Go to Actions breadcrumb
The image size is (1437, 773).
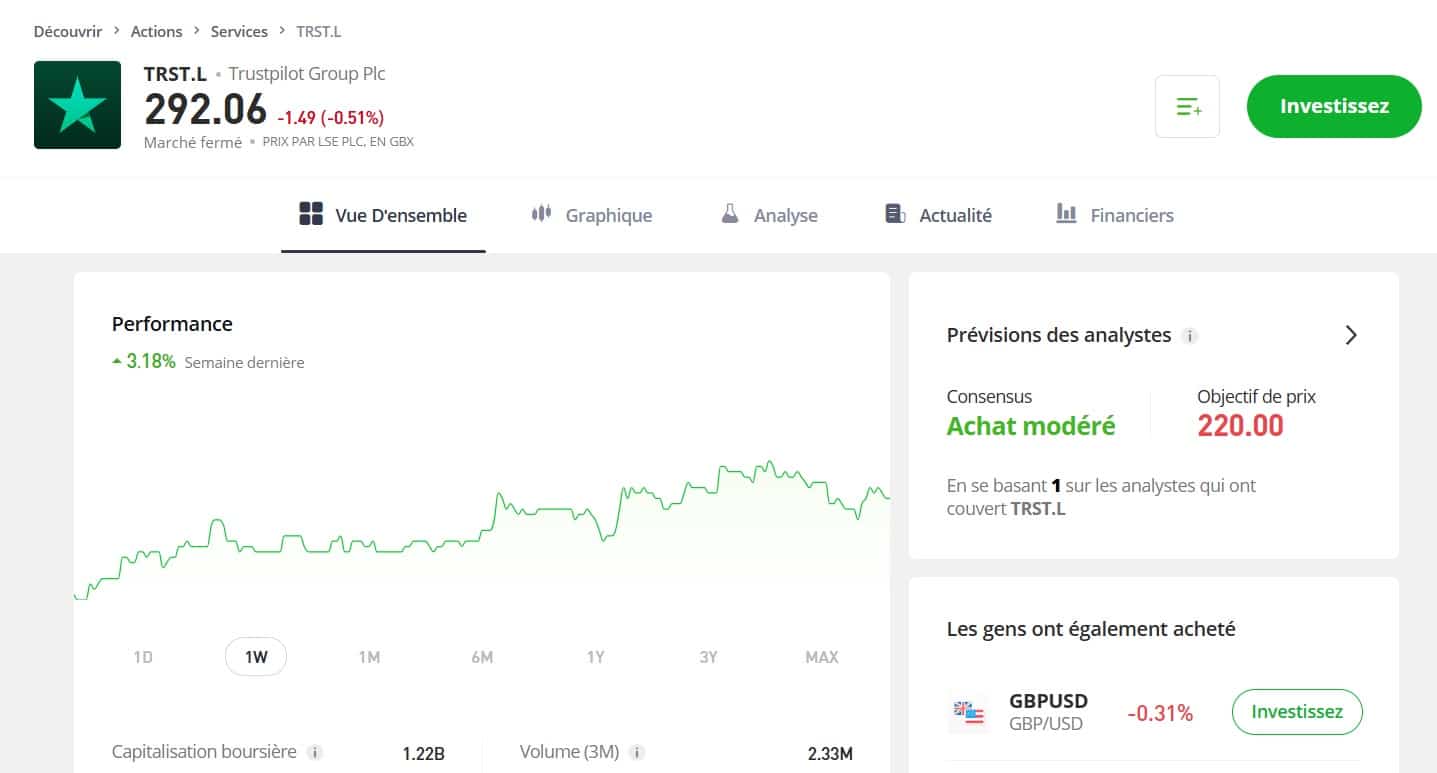(x=157, y=31)
